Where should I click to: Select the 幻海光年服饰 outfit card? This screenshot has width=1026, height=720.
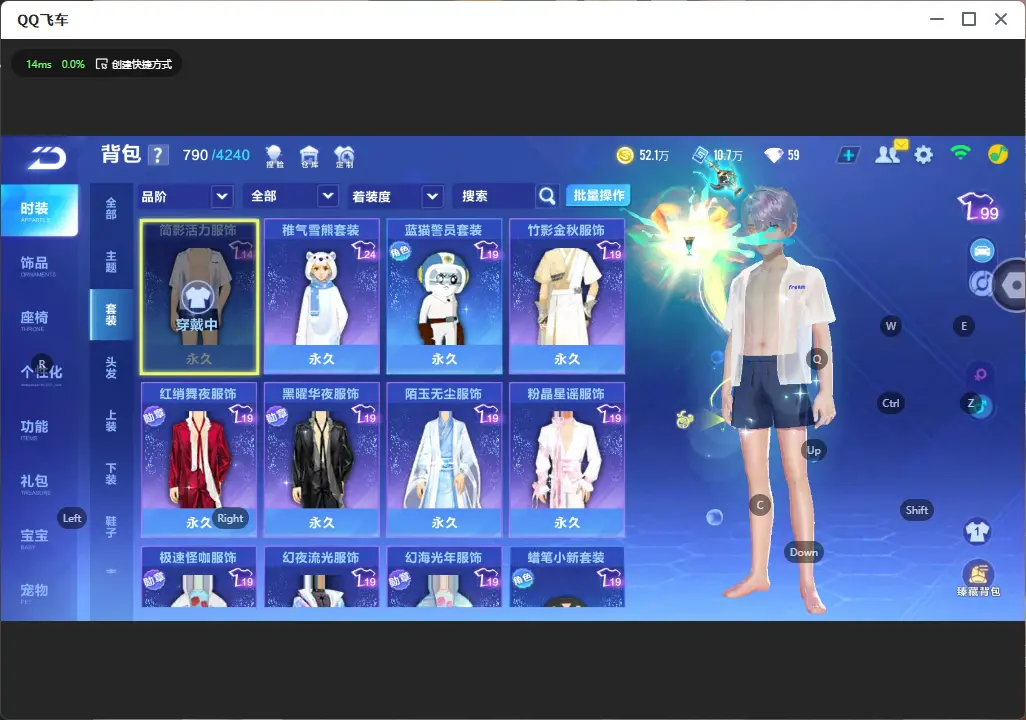tap(444, 577)
